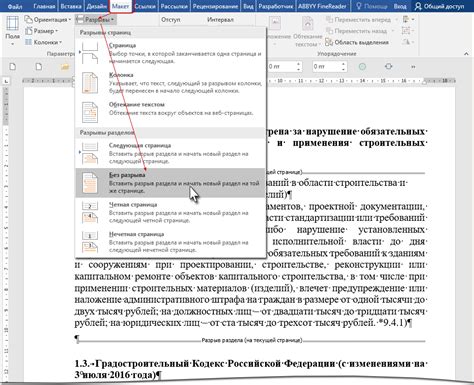Open the rotate objects dropdown
Viewport: 474px width, 385px height.
click(x=408, y=42)
